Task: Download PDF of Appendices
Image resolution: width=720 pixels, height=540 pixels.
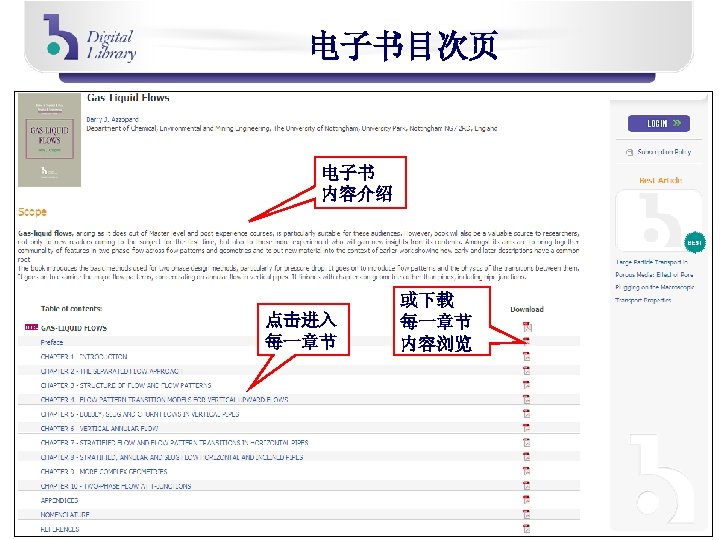Action: coord(527,500)
